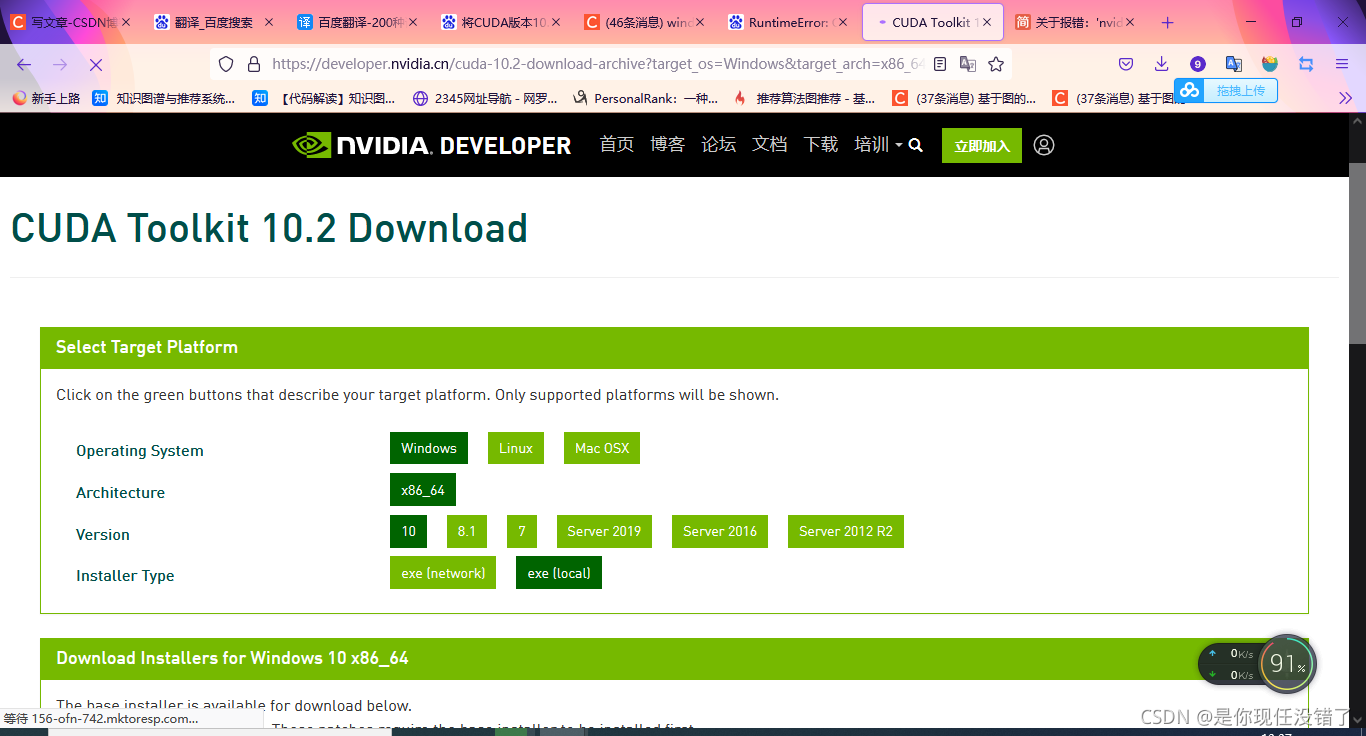Click the 立即加入 button
This screenshot has width=1366, height=736.
(x=981, y=145)
